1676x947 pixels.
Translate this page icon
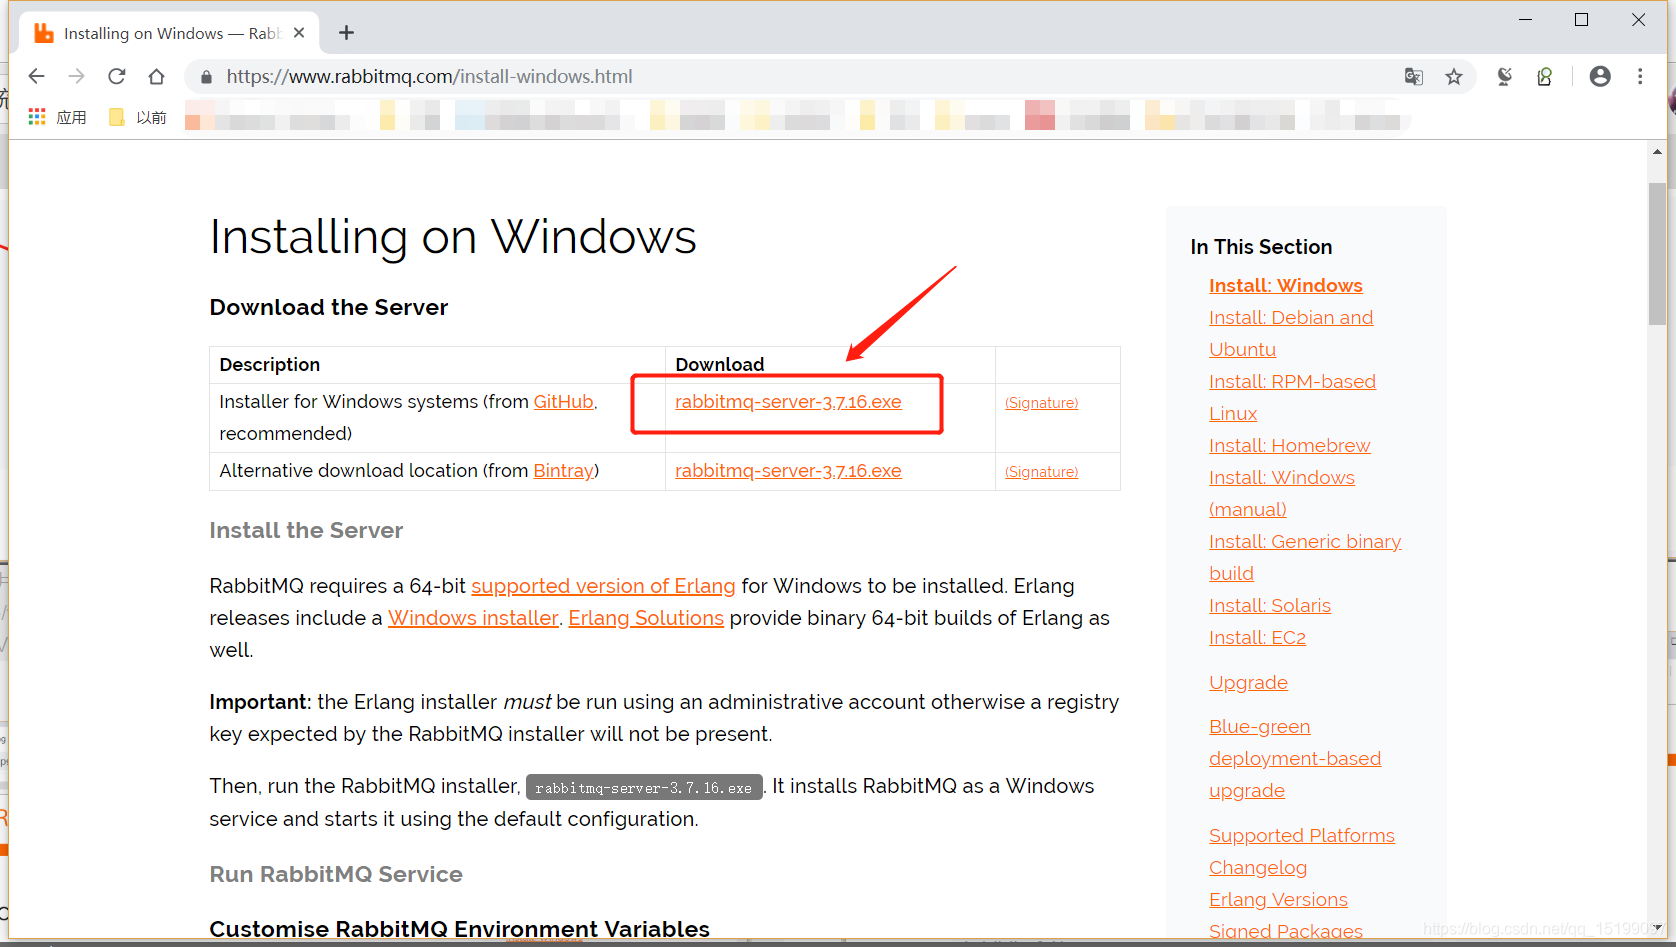[x=1414, y=77]
